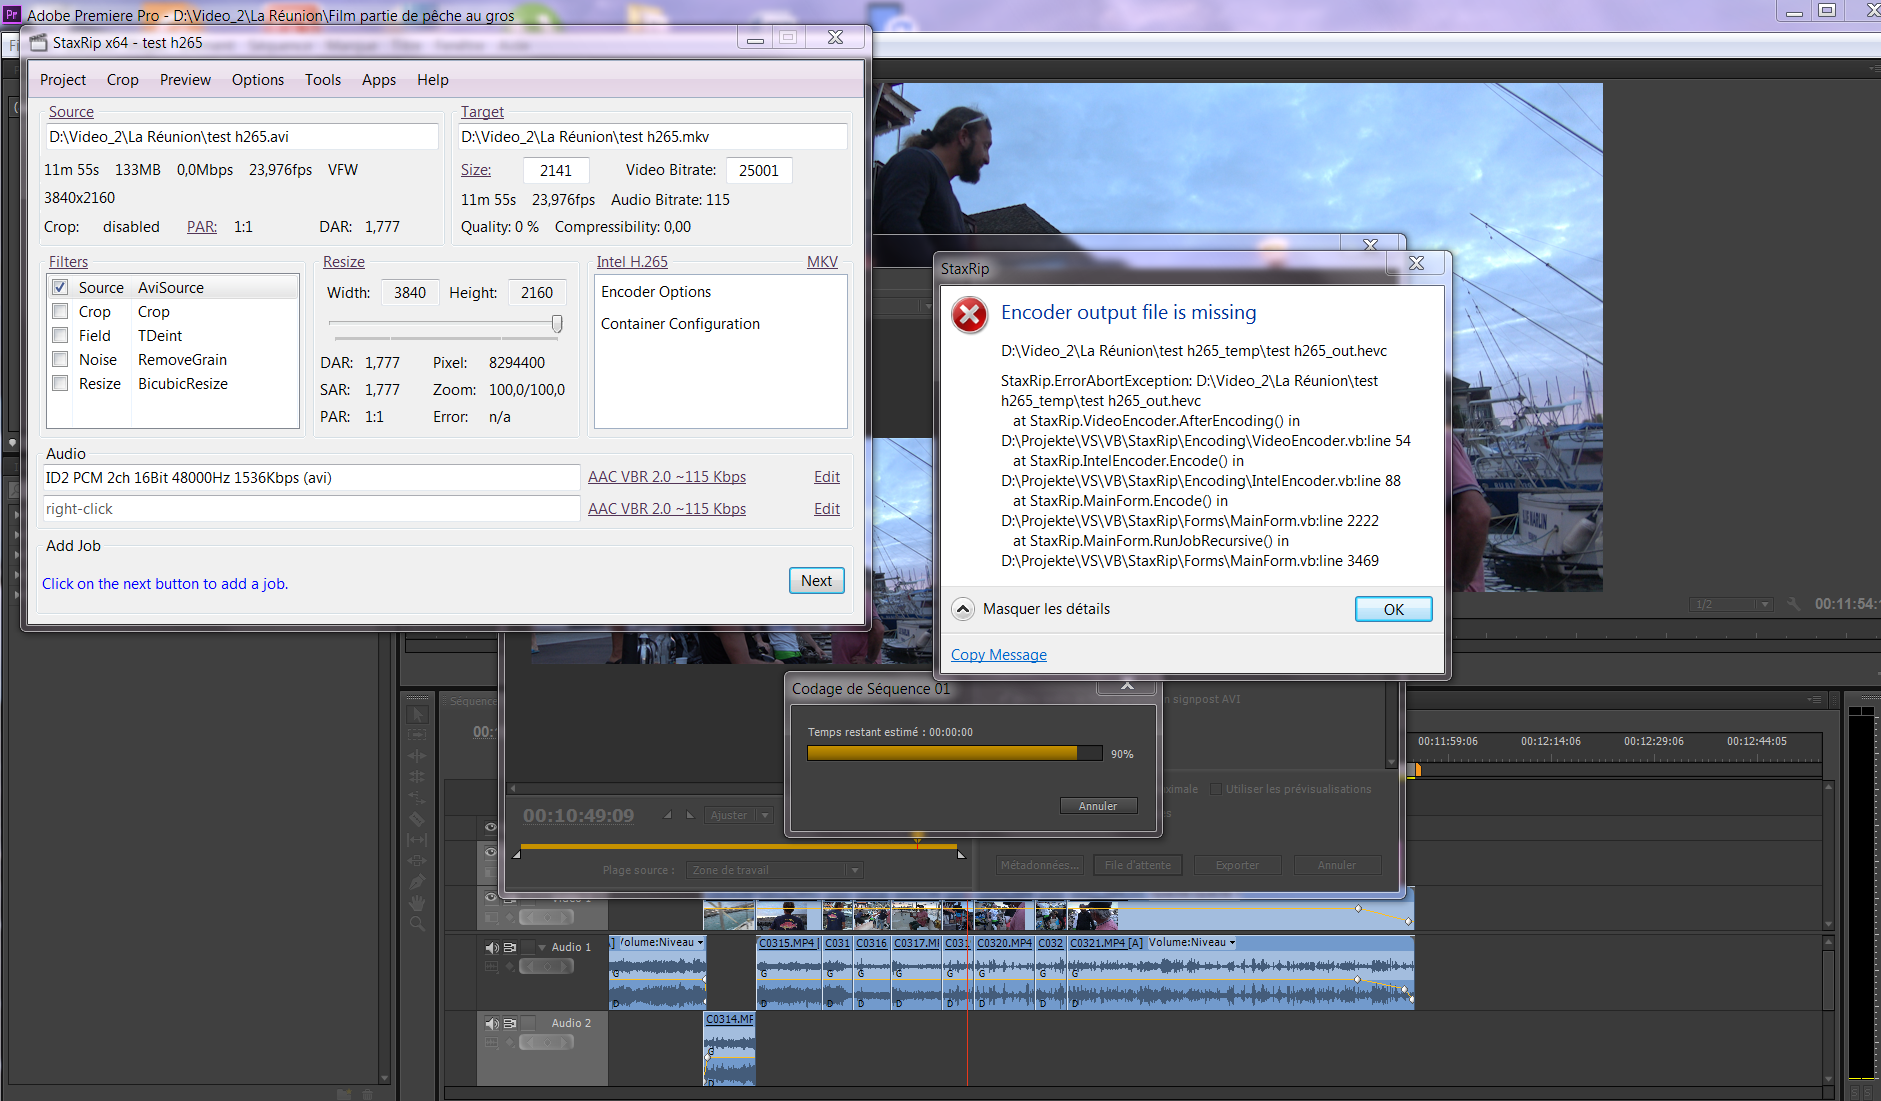Click Audio 2 keyframe navigator control
This screenshot has height=1101, width=1881.
tap(546, 1042)
